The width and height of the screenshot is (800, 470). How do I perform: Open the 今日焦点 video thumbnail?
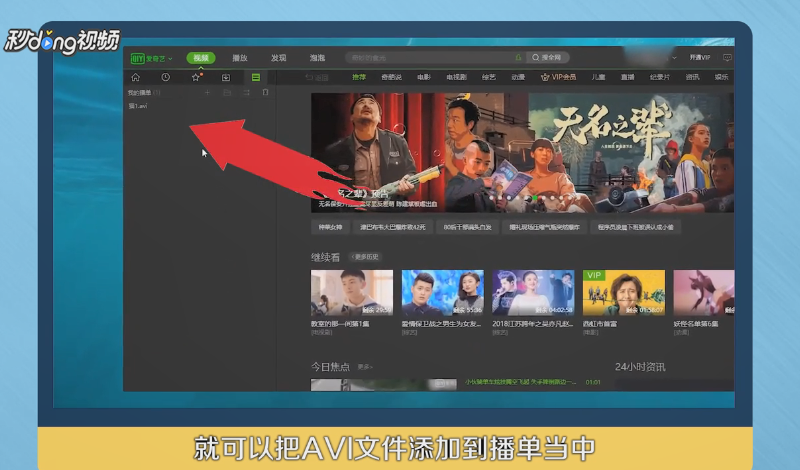pyautogui.click(x=384, y=385)
